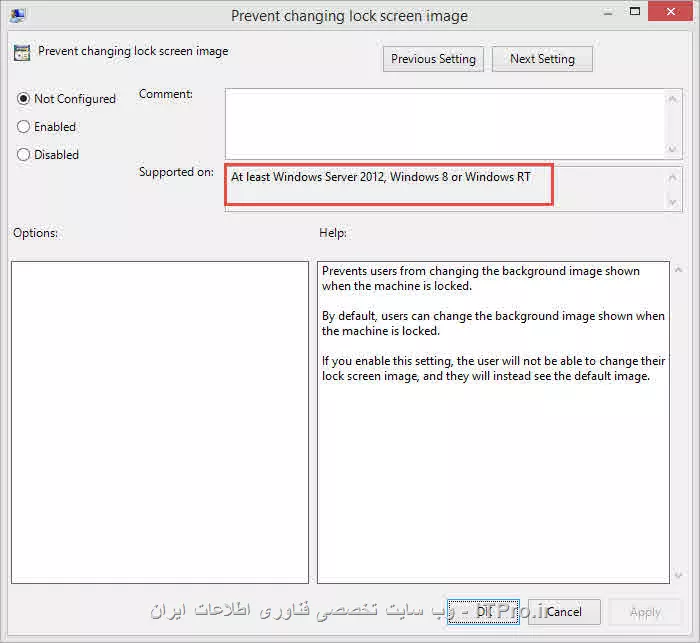
Task: Click the Cancel button
Action: point(564,612)
